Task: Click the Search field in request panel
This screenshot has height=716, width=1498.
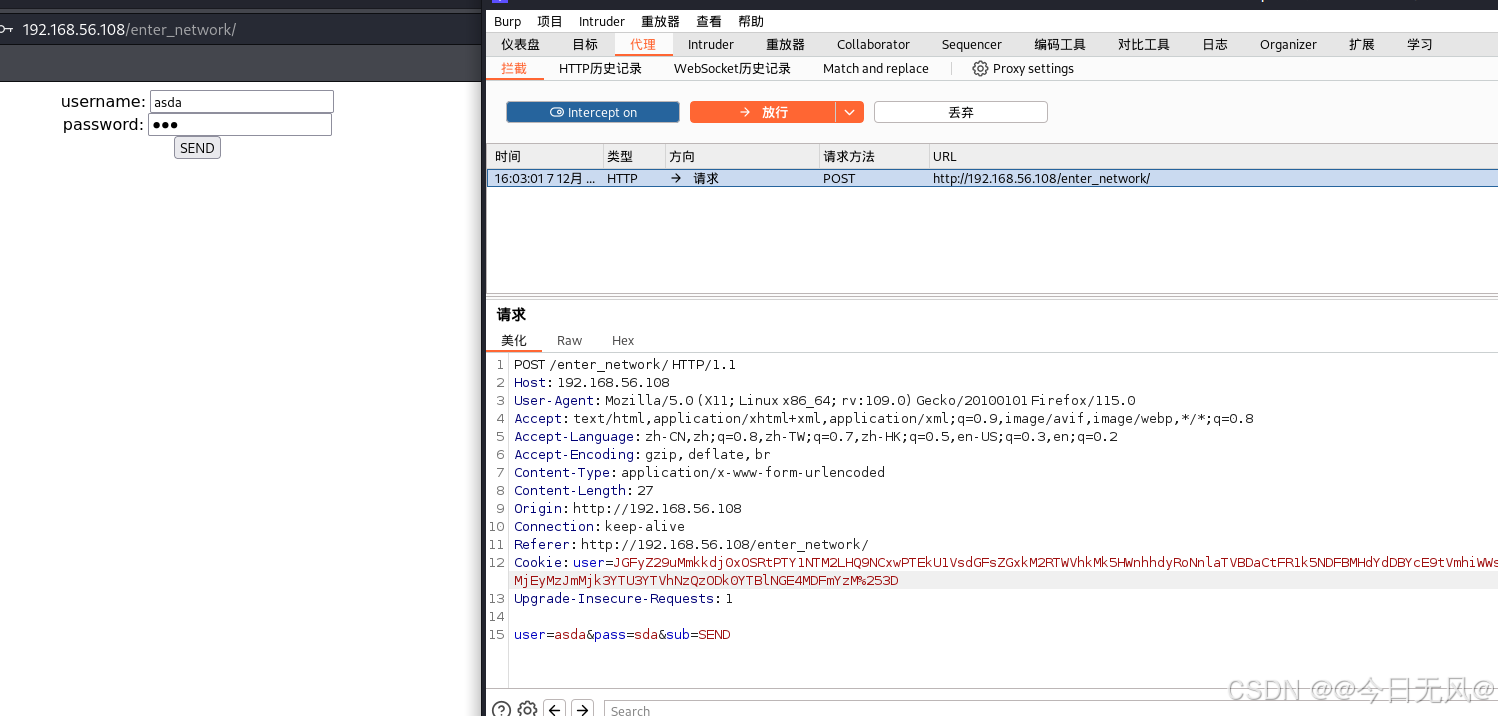Action: click(x=1050, y=710)
